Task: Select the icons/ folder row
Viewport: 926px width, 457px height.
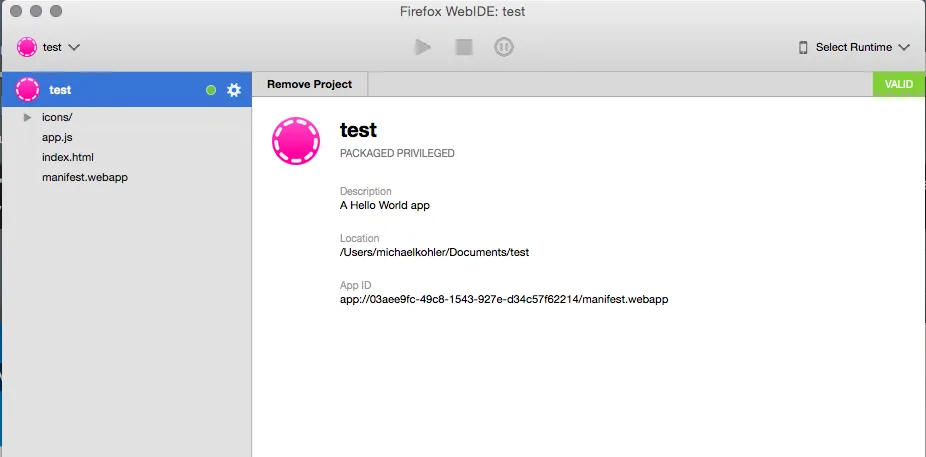Action: click(126, 117)
